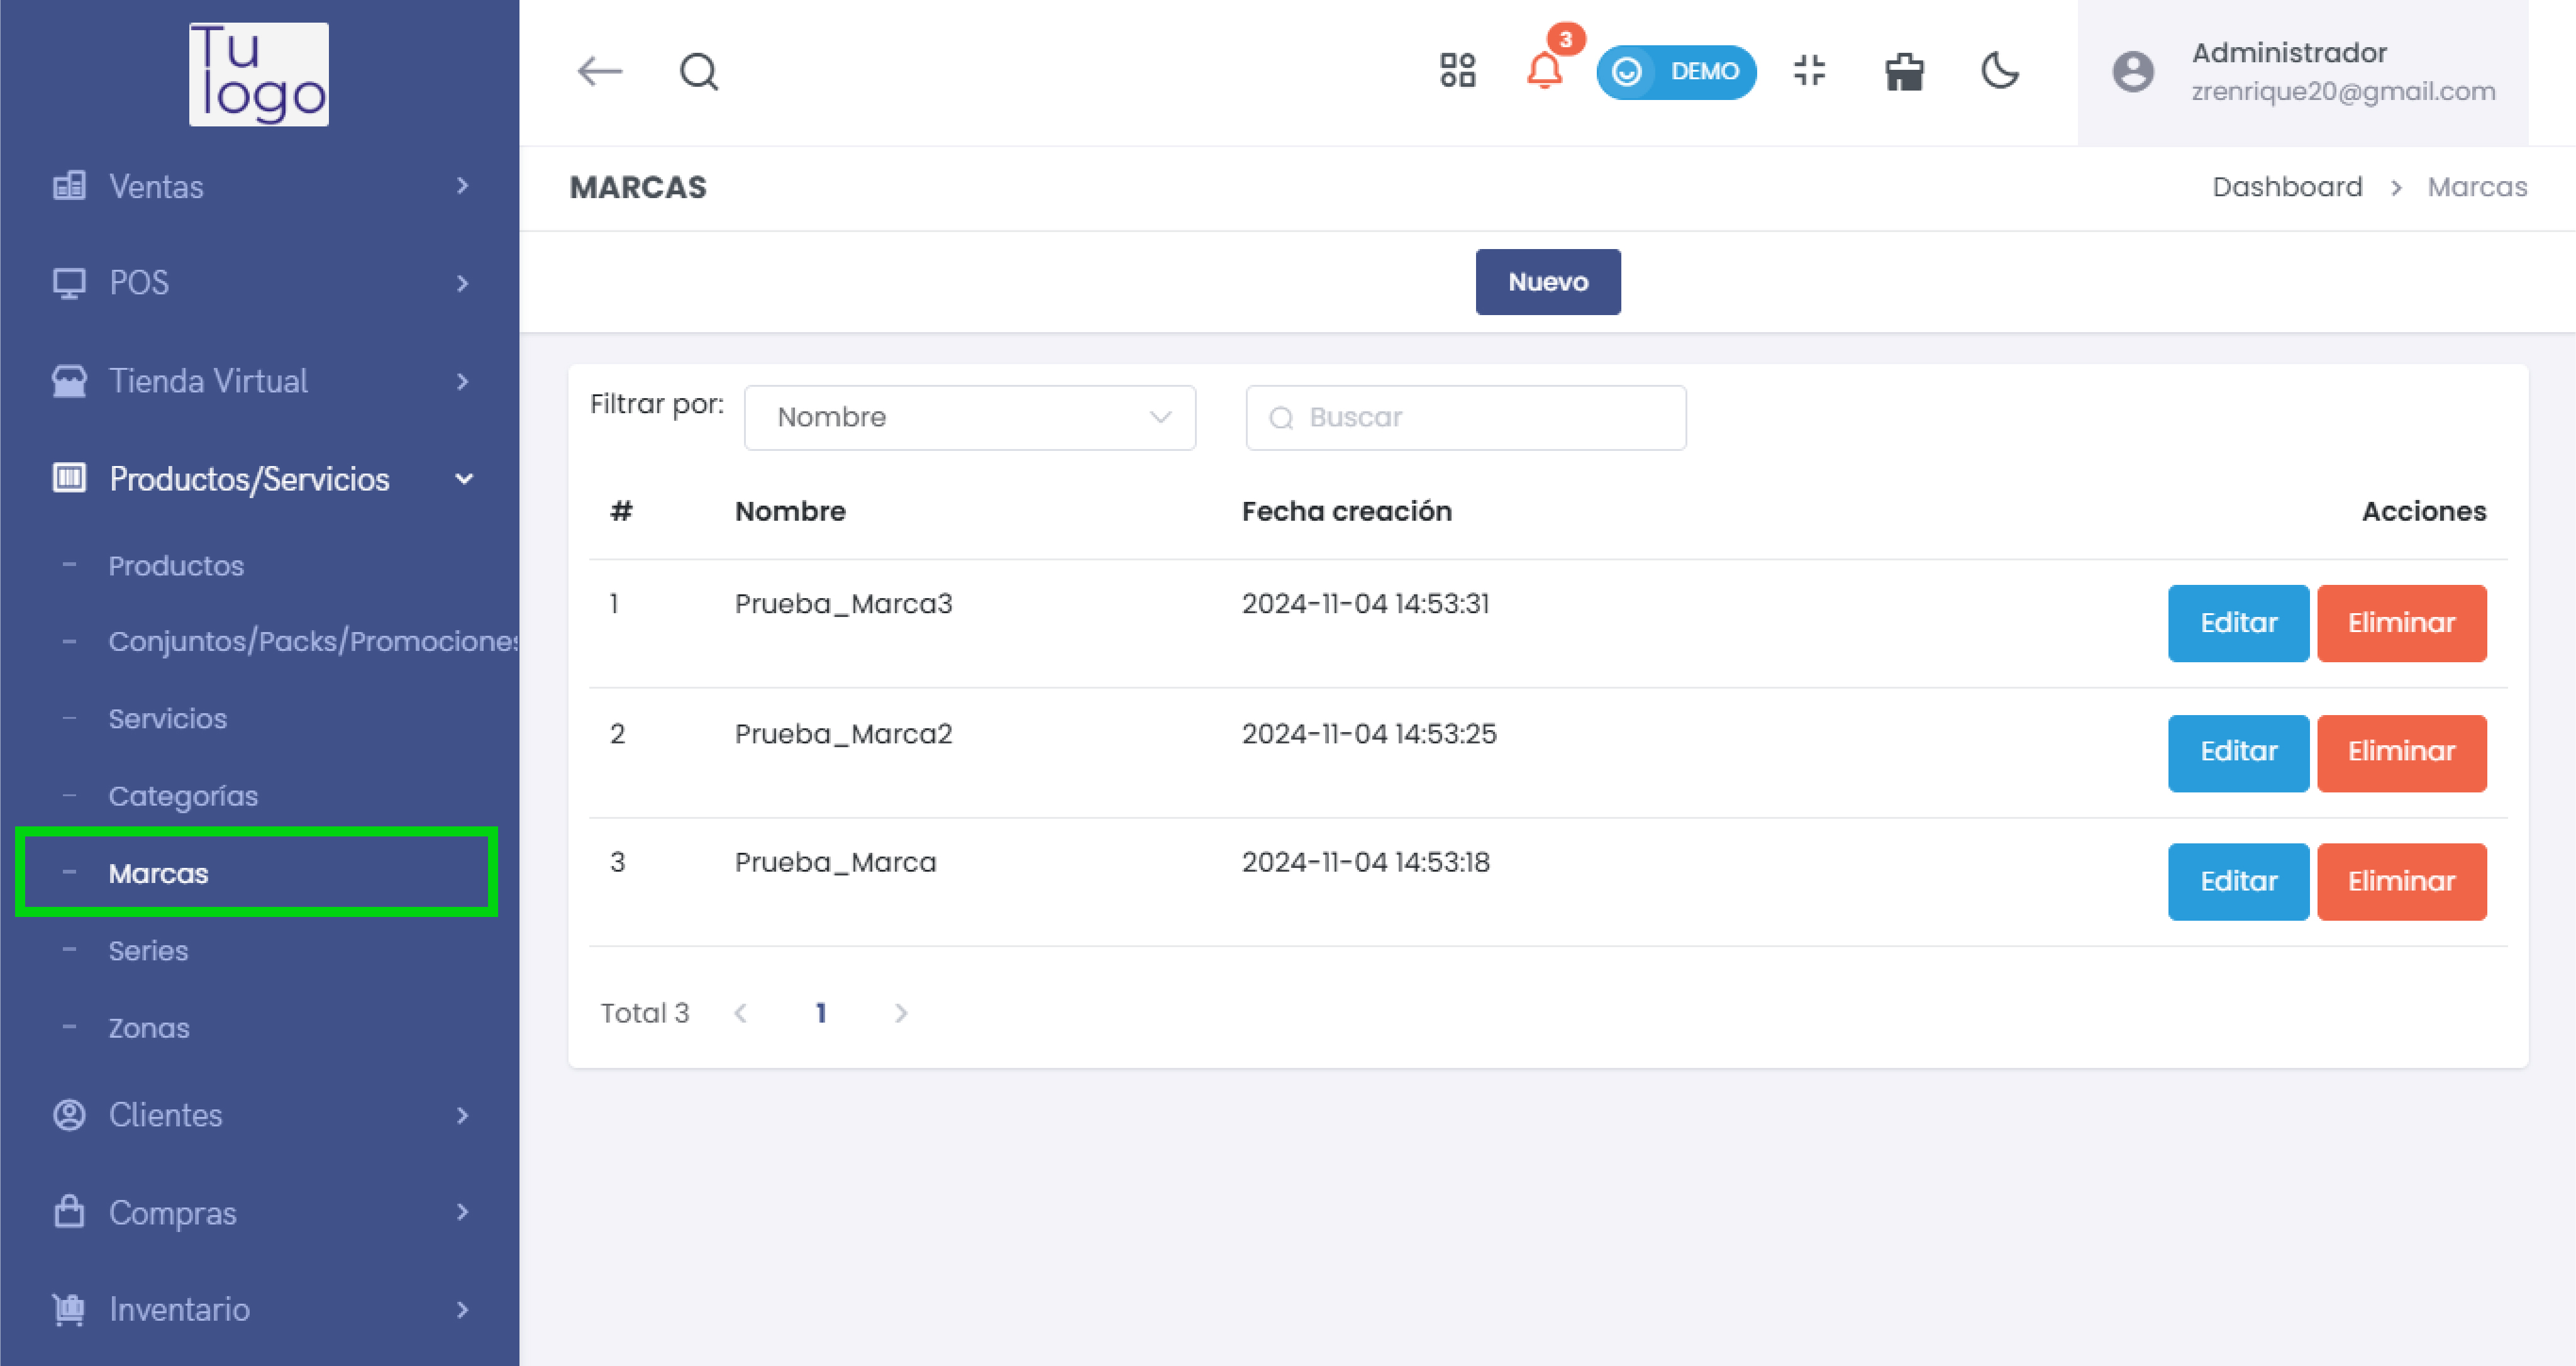2576x1366 pixels.
Task: Click zrenrique20@gmail.com email text
Action: (x=2343, y=91)
